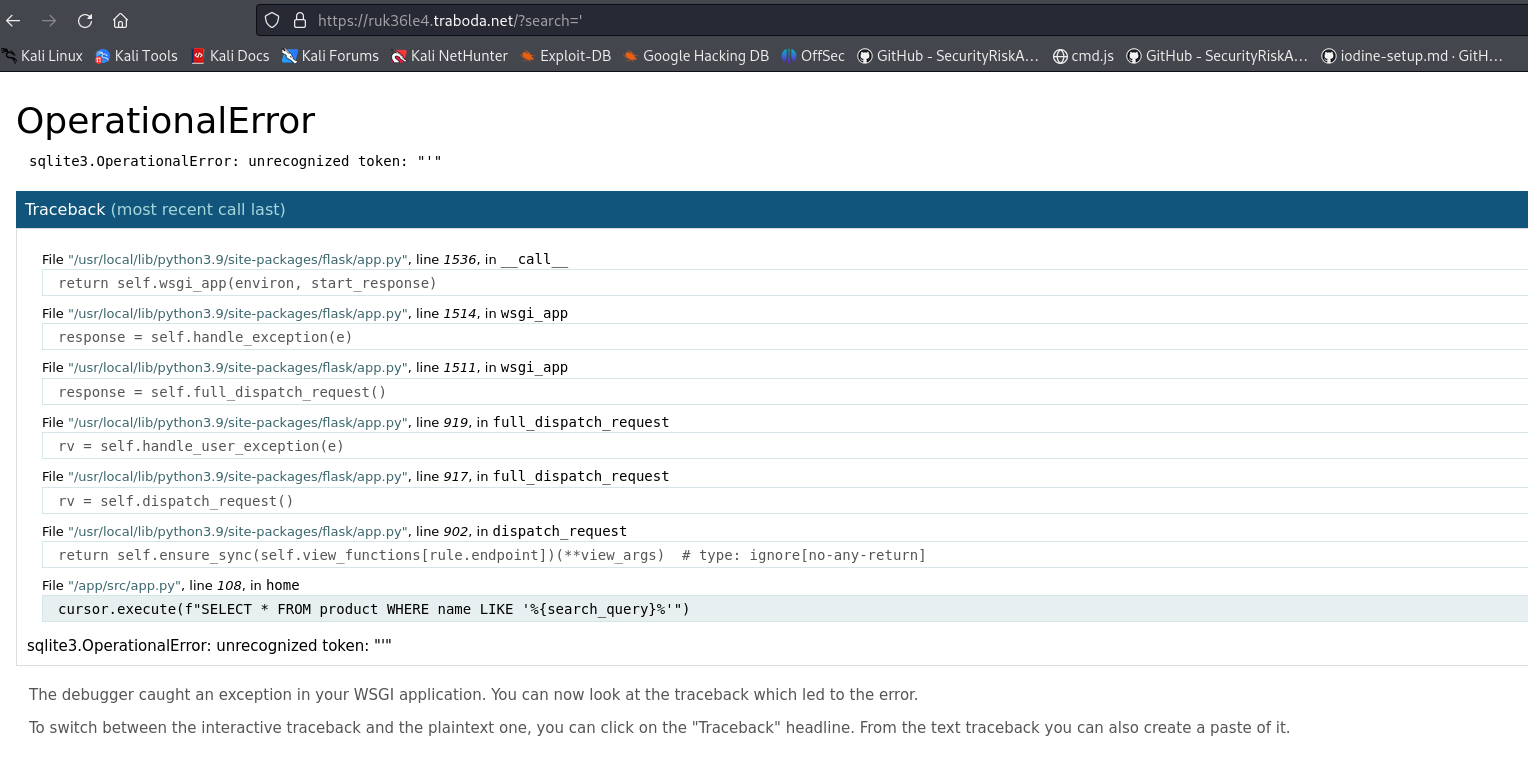Open the Kali Linux bookmark

(x=42, y=56)
